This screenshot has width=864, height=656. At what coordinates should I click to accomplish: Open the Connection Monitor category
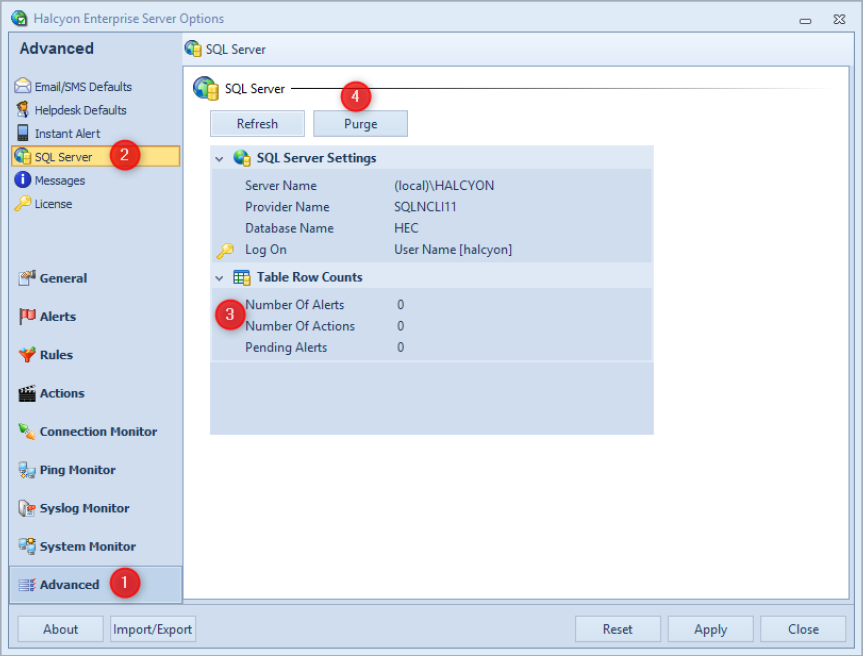97,432
